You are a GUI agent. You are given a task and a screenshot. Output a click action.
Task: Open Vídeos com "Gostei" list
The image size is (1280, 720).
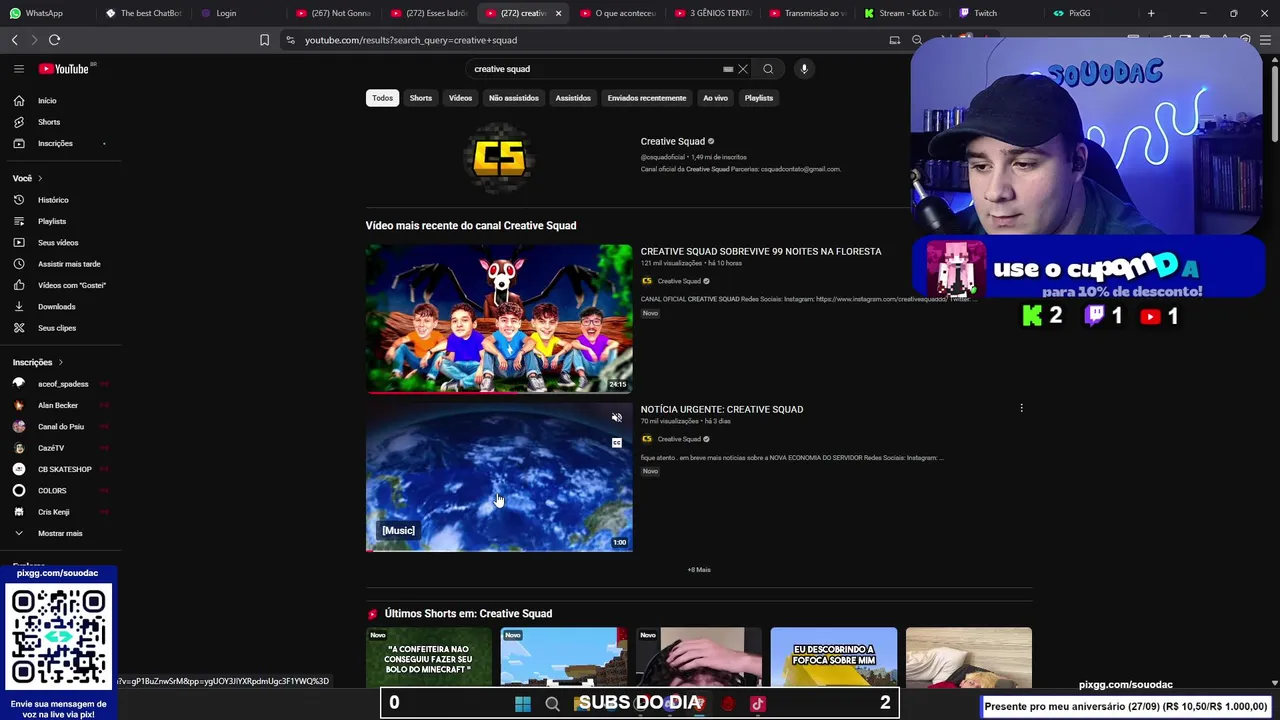(71, 285)
